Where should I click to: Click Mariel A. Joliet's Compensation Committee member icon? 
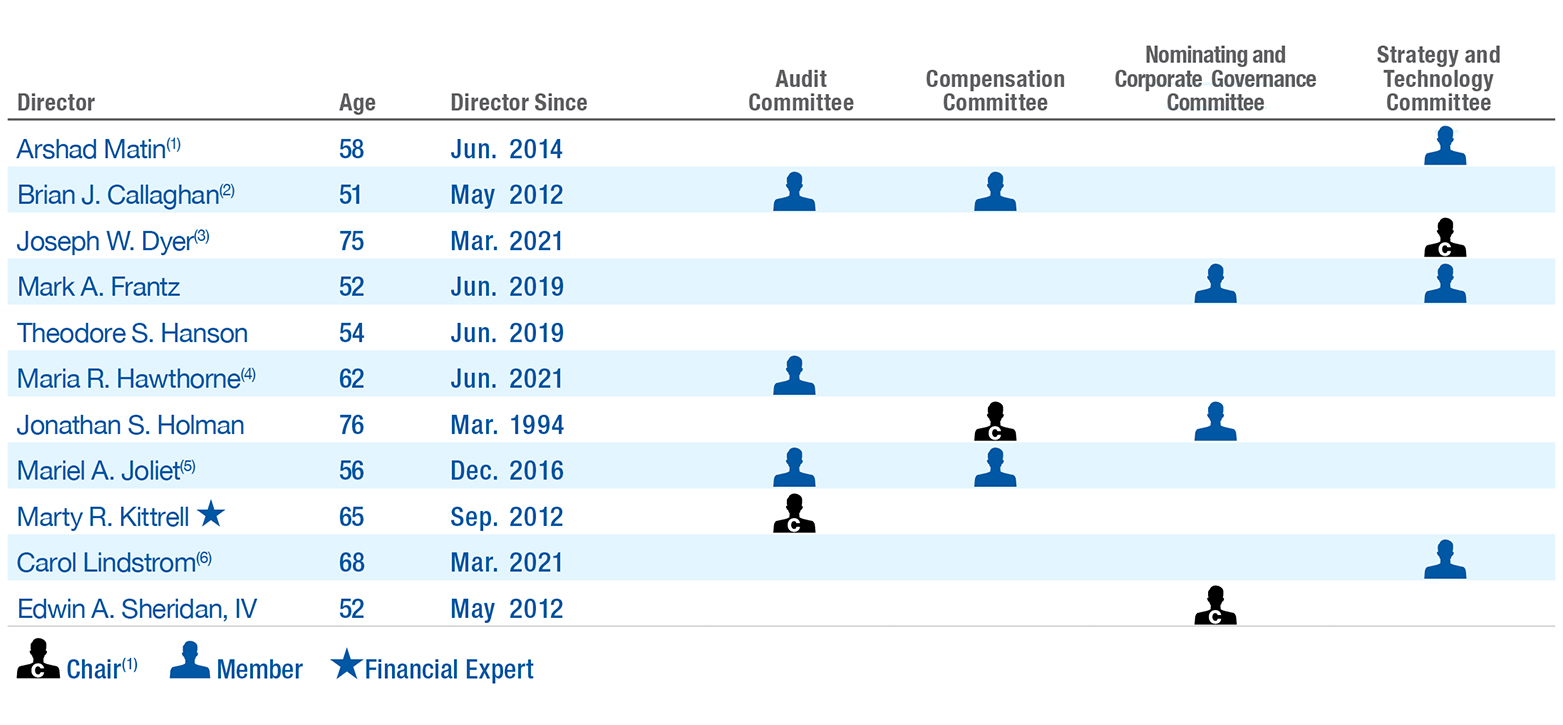coord(995,468)
